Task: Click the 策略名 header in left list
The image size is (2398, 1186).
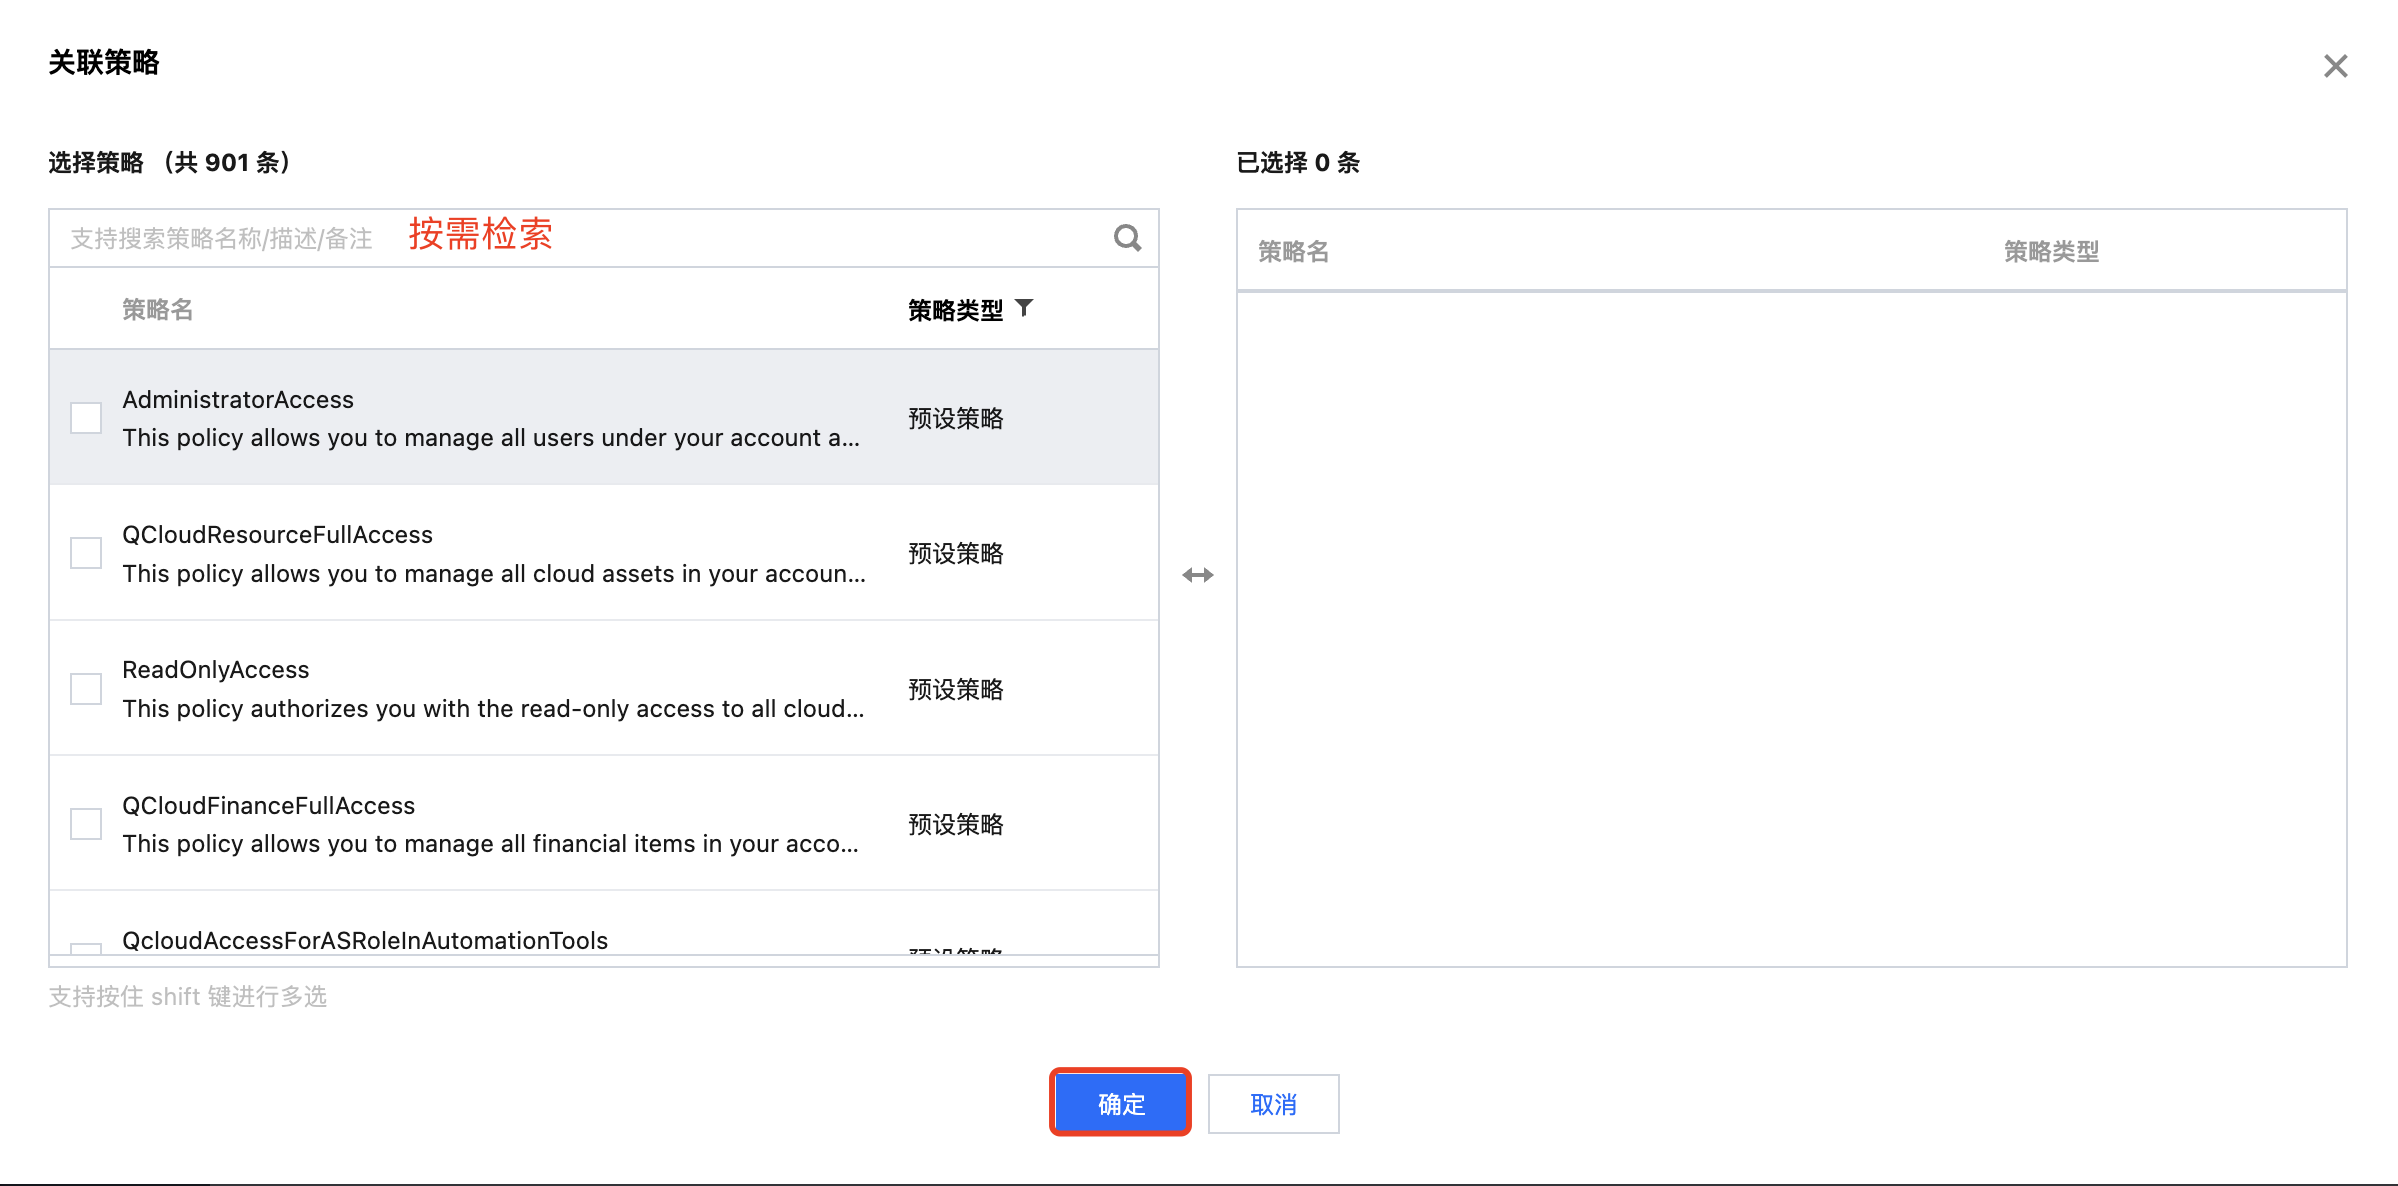Action: click(158, 310)
